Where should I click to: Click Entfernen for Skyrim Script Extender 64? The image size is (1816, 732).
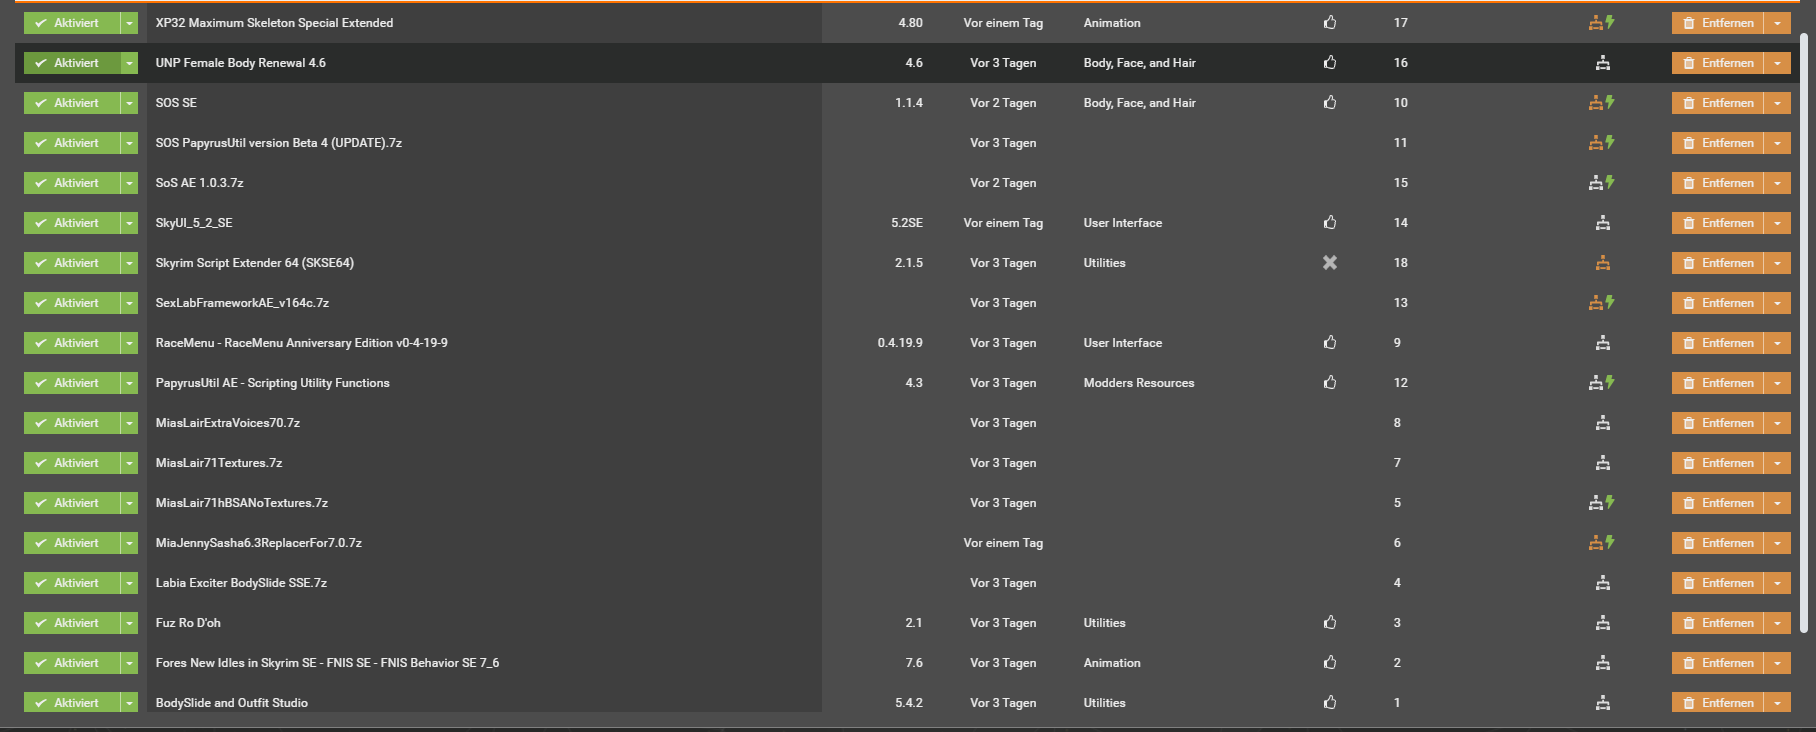coord(1717,263)
